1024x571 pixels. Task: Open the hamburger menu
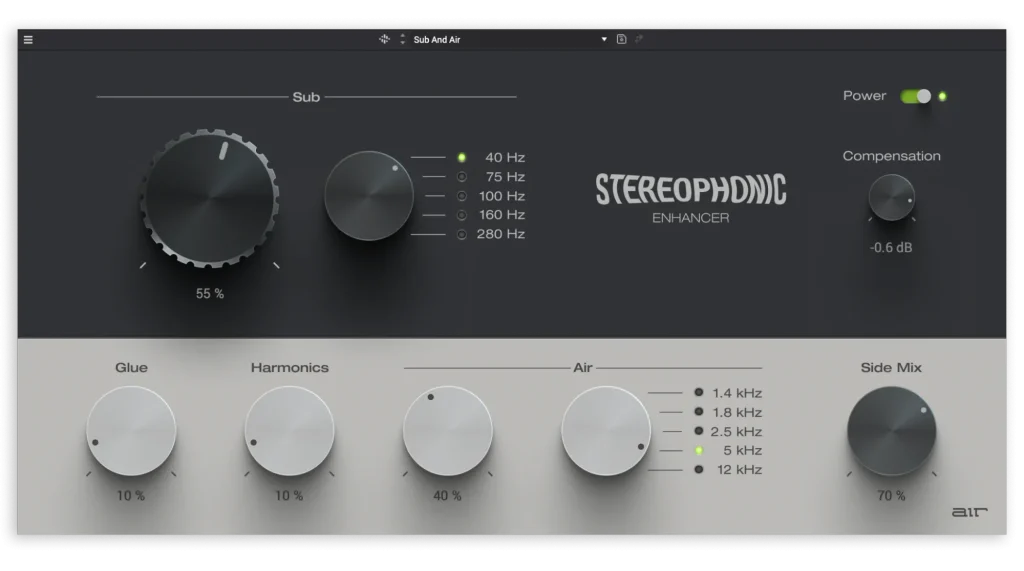pyautogui.click(x=28, y=40)
